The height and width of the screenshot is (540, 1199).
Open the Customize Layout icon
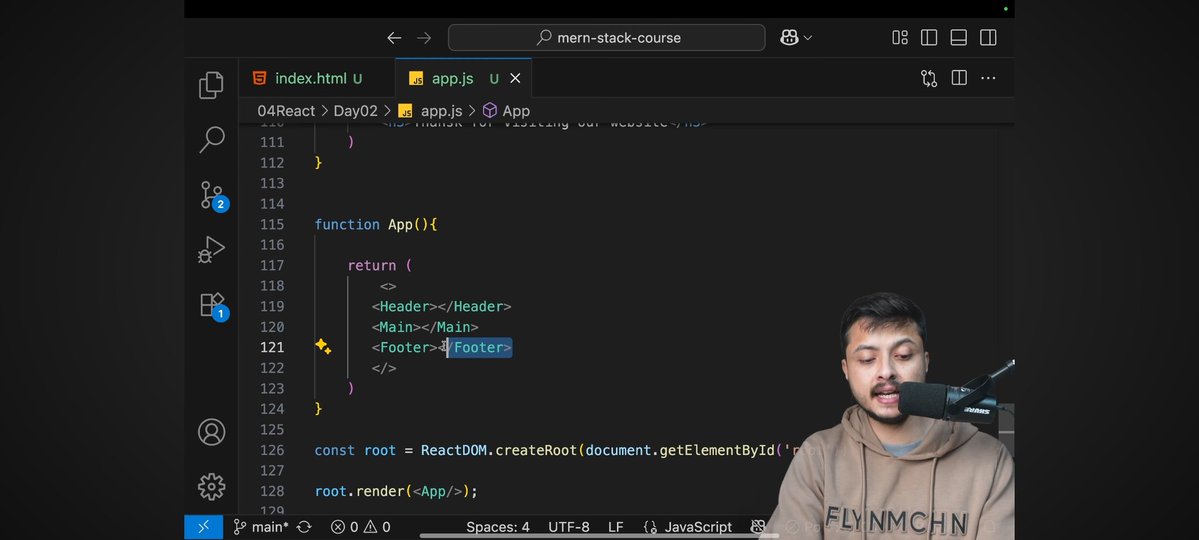900,37
